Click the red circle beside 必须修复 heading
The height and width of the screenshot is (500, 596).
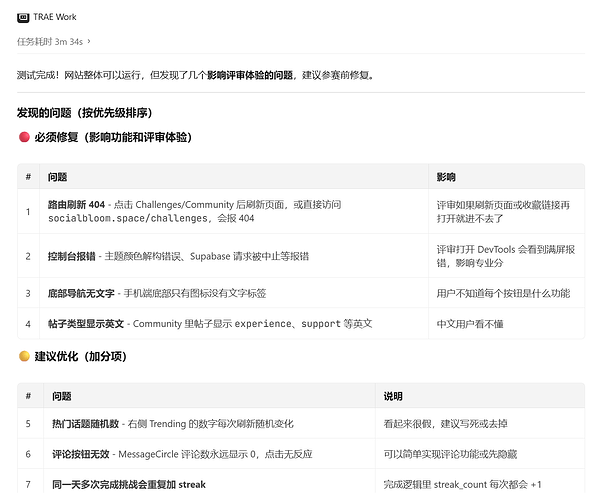click(24, 137)
